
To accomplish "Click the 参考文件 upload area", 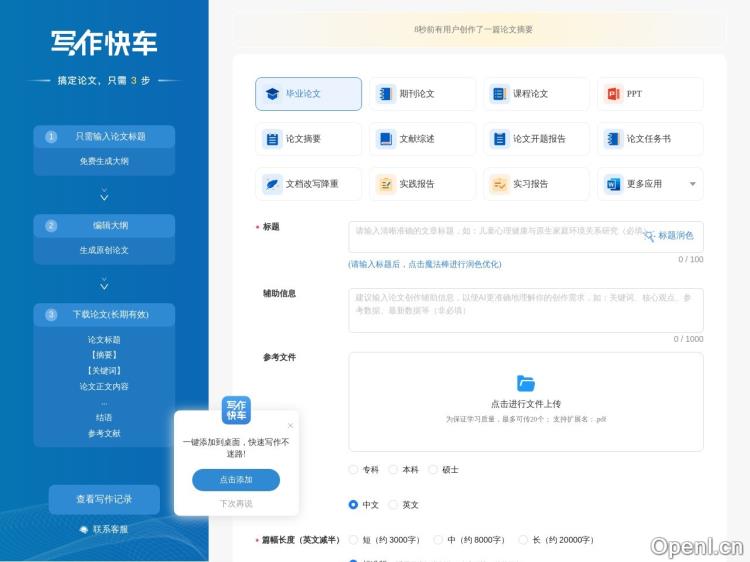I will click(x=526, y=402).
